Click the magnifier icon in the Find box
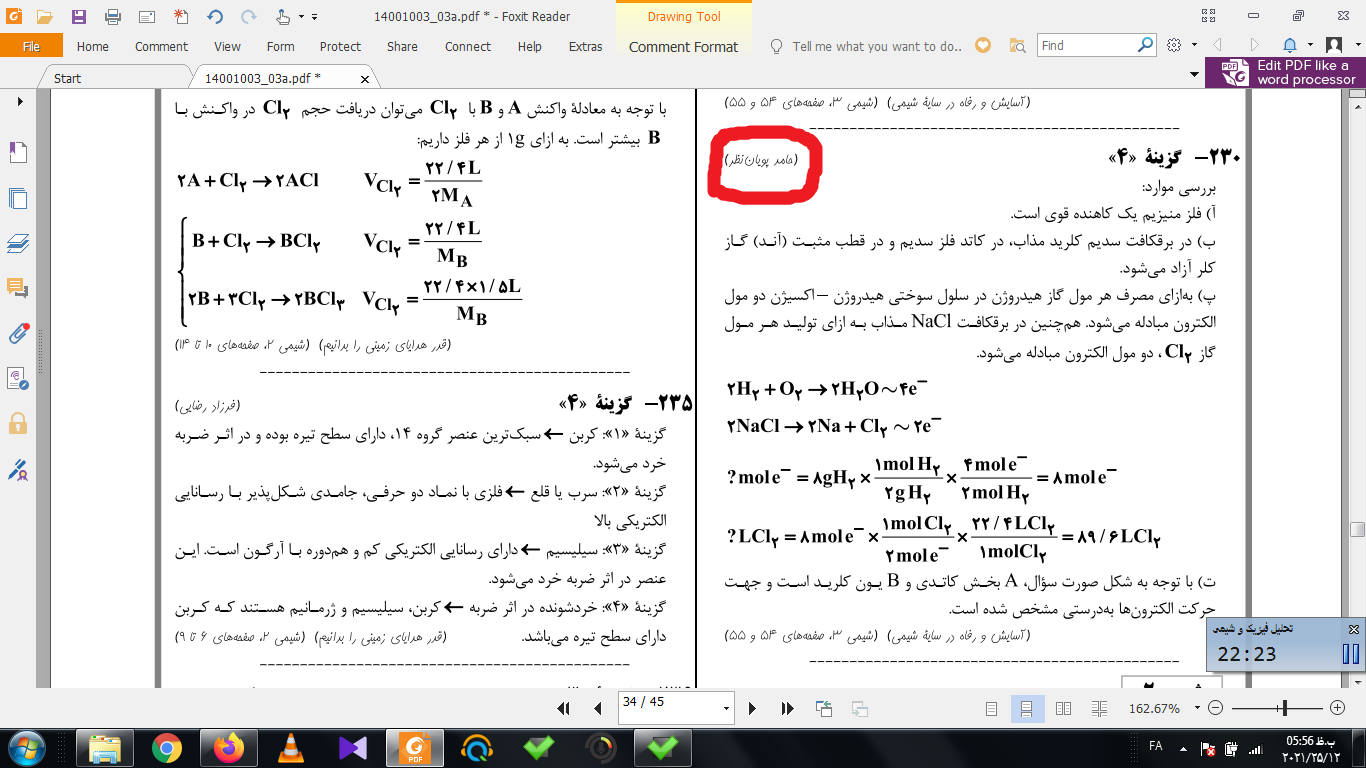Image resolution: width=1366 pixels, height=768 pixels. (1145, 45)
